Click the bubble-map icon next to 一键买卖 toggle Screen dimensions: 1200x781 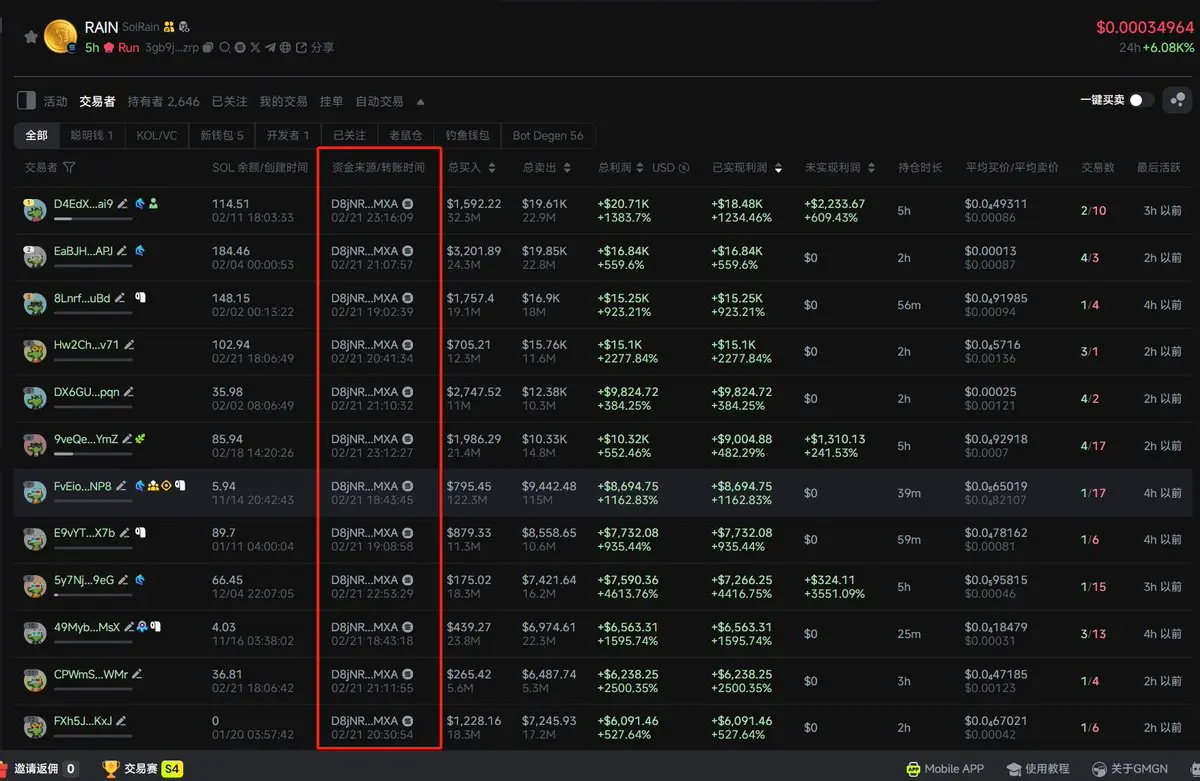pyautogui.click(x=1177, y=100)
